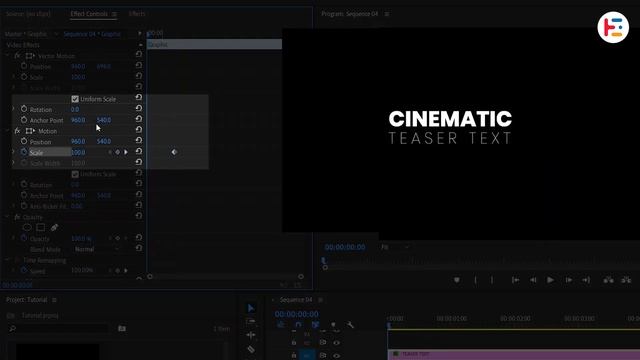Uncheck Uniform Scale under Motion
The width and height of the screenshot is (640, 360).
click(75, 174)
